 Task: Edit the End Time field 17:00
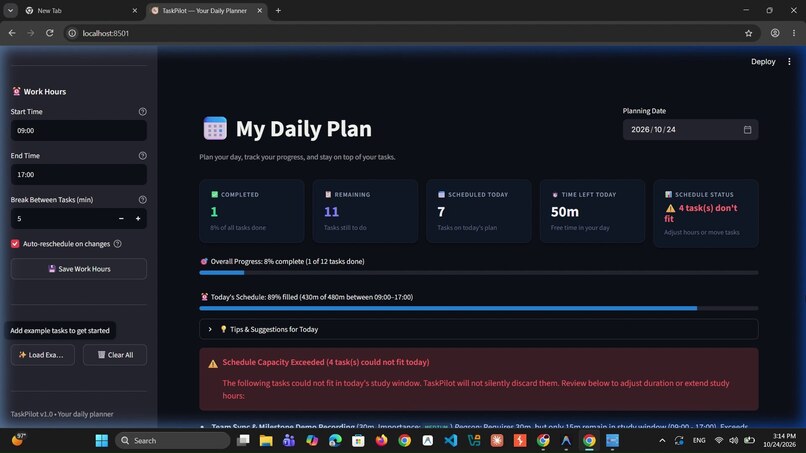[79, 175]
